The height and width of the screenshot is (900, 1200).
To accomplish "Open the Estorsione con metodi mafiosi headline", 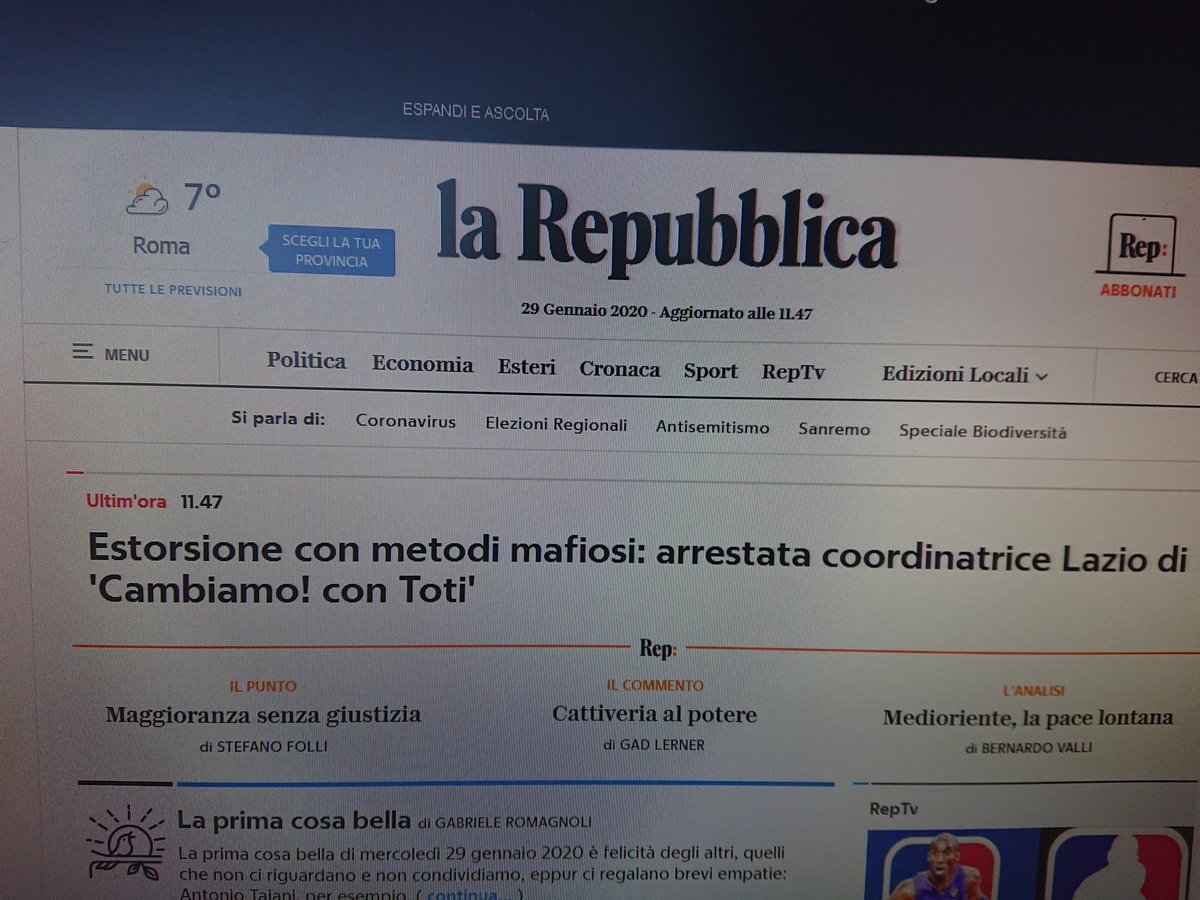I will click(x=637, y=570).
